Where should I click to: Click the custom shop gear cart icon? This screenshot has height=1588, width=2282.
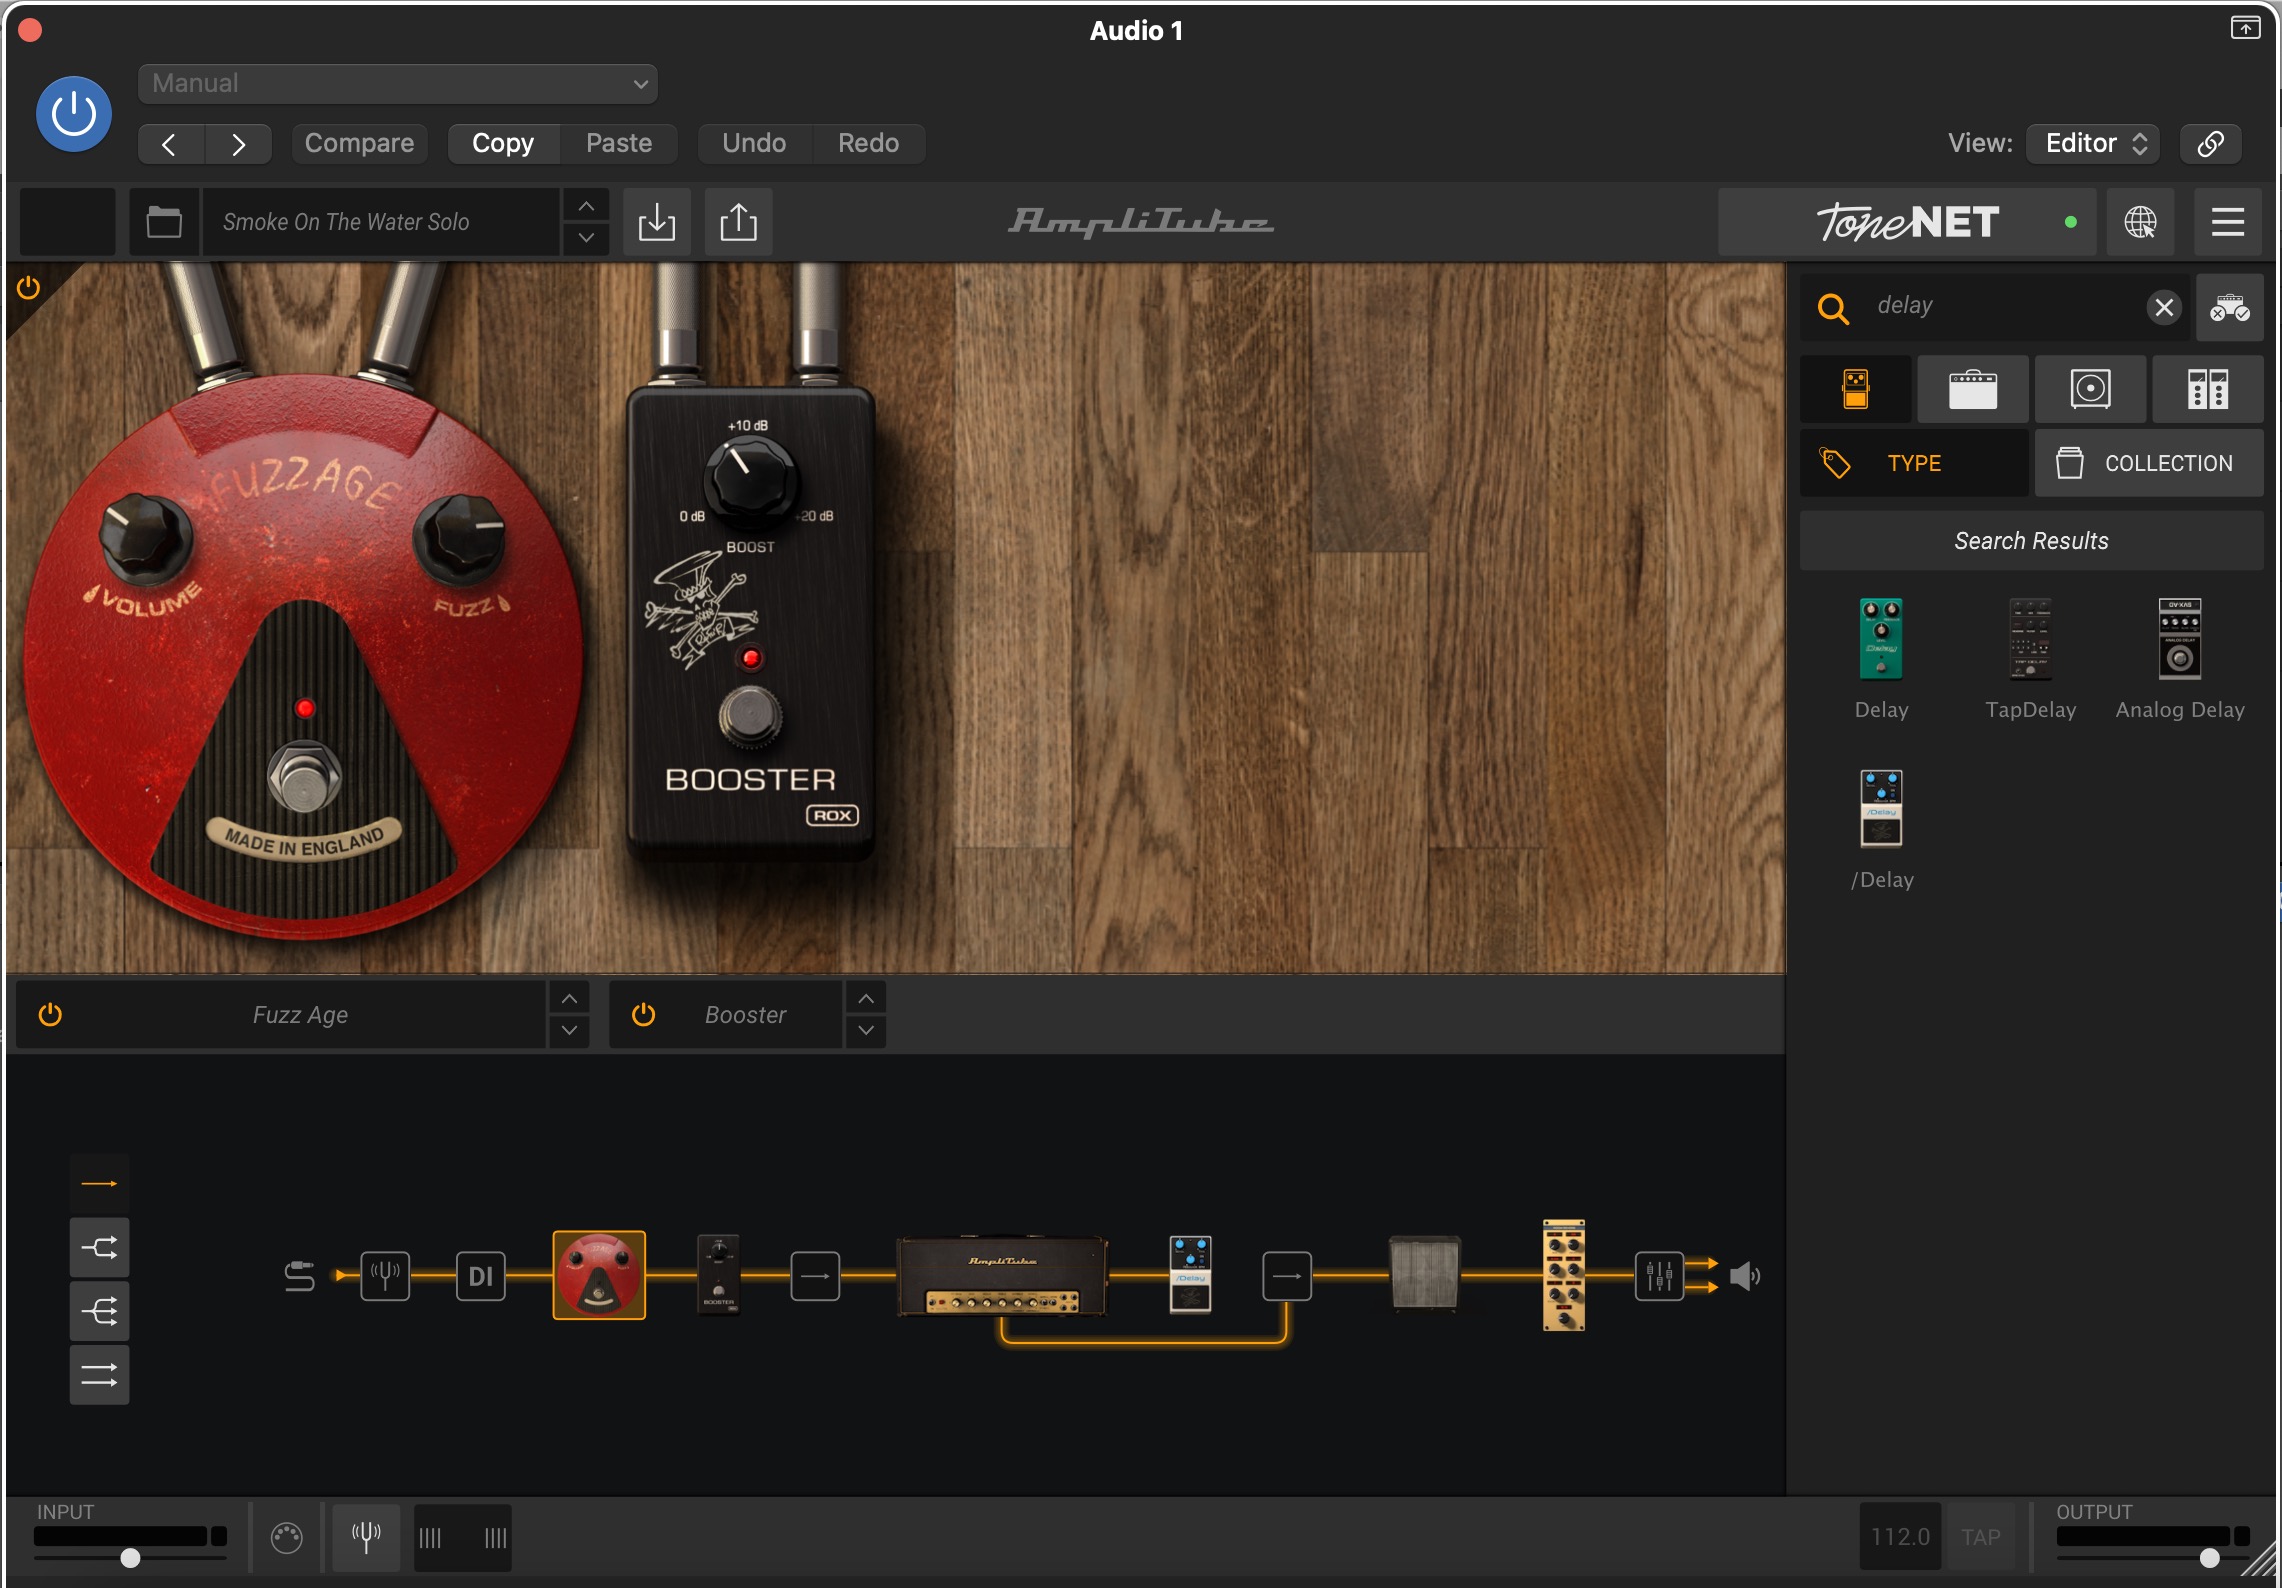(x=2230, y=307)
